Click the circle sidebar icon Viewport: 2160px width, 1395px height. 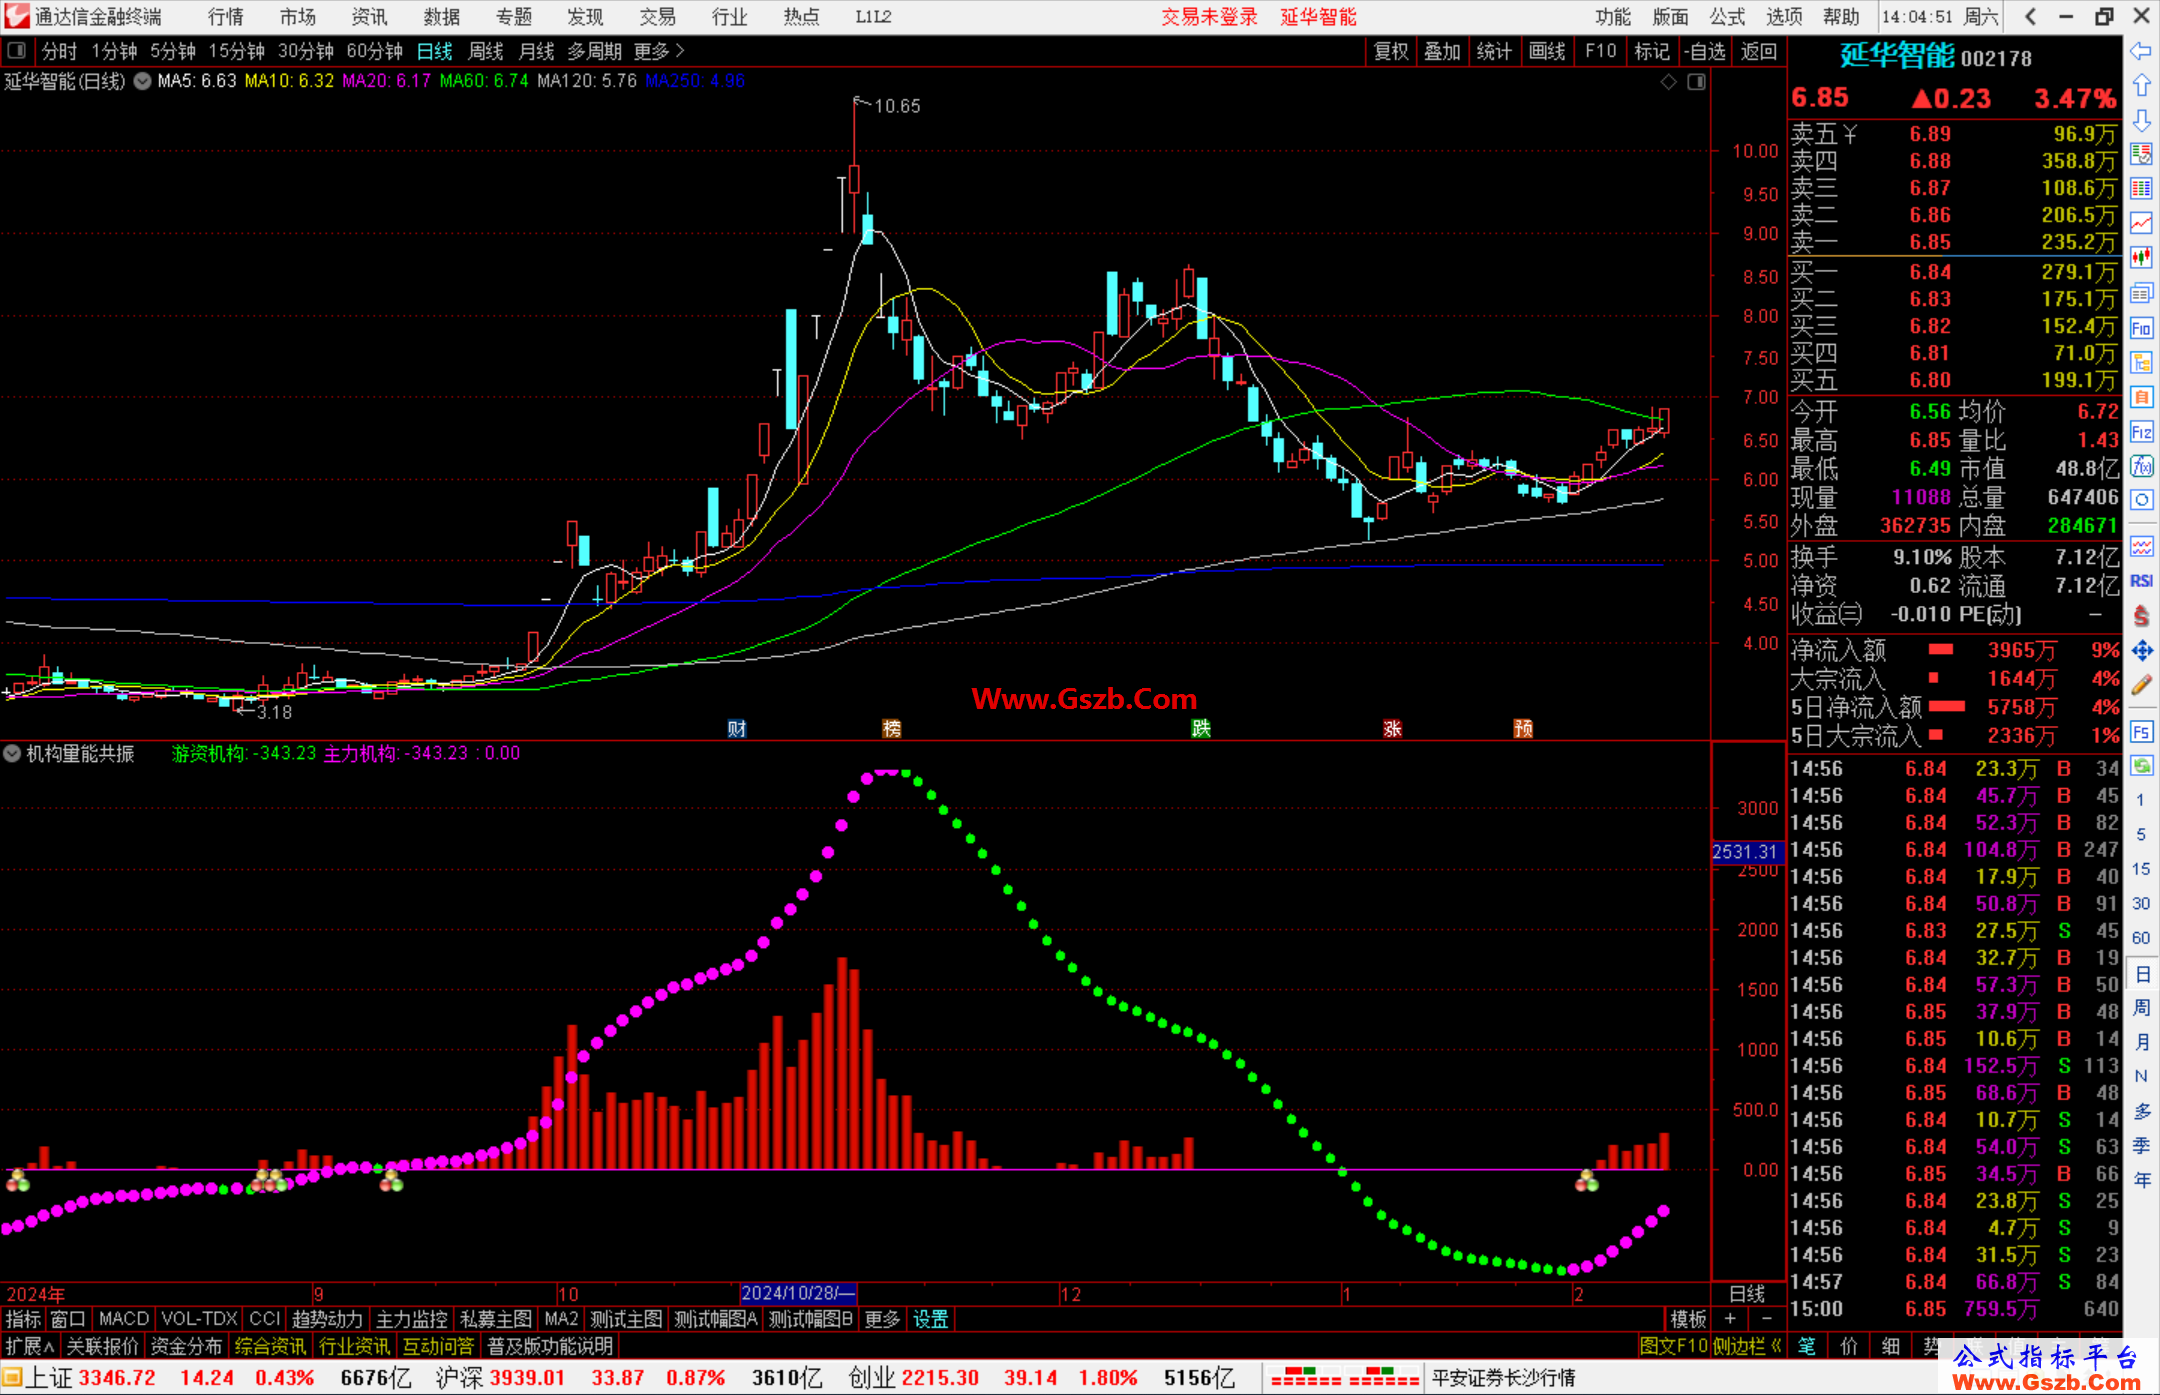point(2141,500)
